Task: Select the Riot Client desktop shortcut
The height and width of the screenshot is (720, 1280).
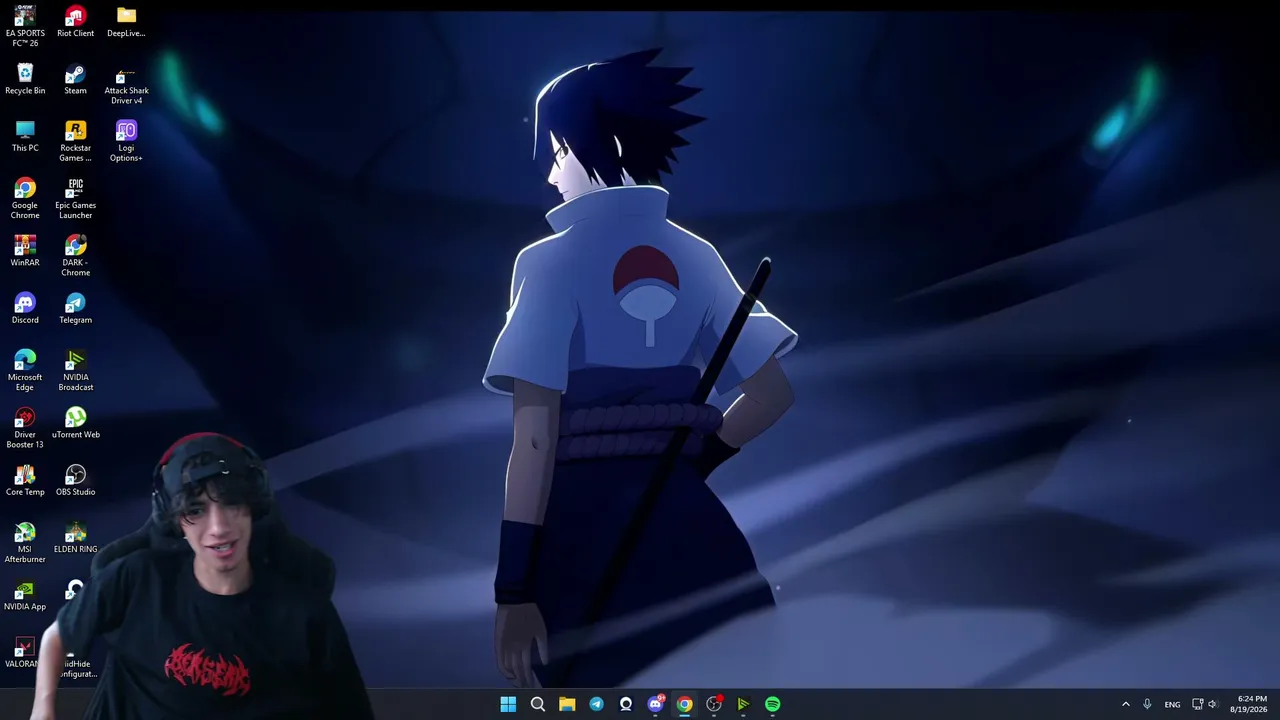Action: click(75, 22)
